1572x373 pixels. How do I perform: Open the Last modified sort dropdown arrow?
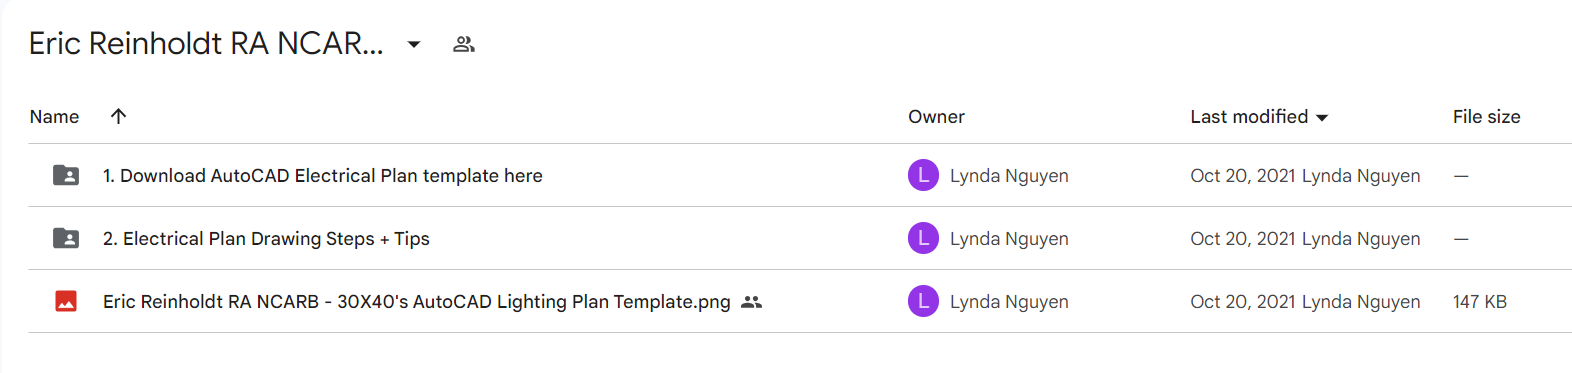(x=1322, y=118)
